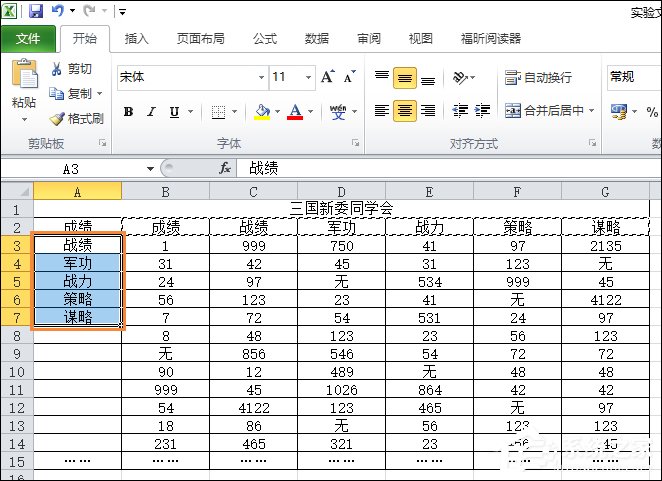This screenshot has width=662, height=481.
Task: Toggle Wrap Text (自动换行)
Action: click(x=539, y=77)
